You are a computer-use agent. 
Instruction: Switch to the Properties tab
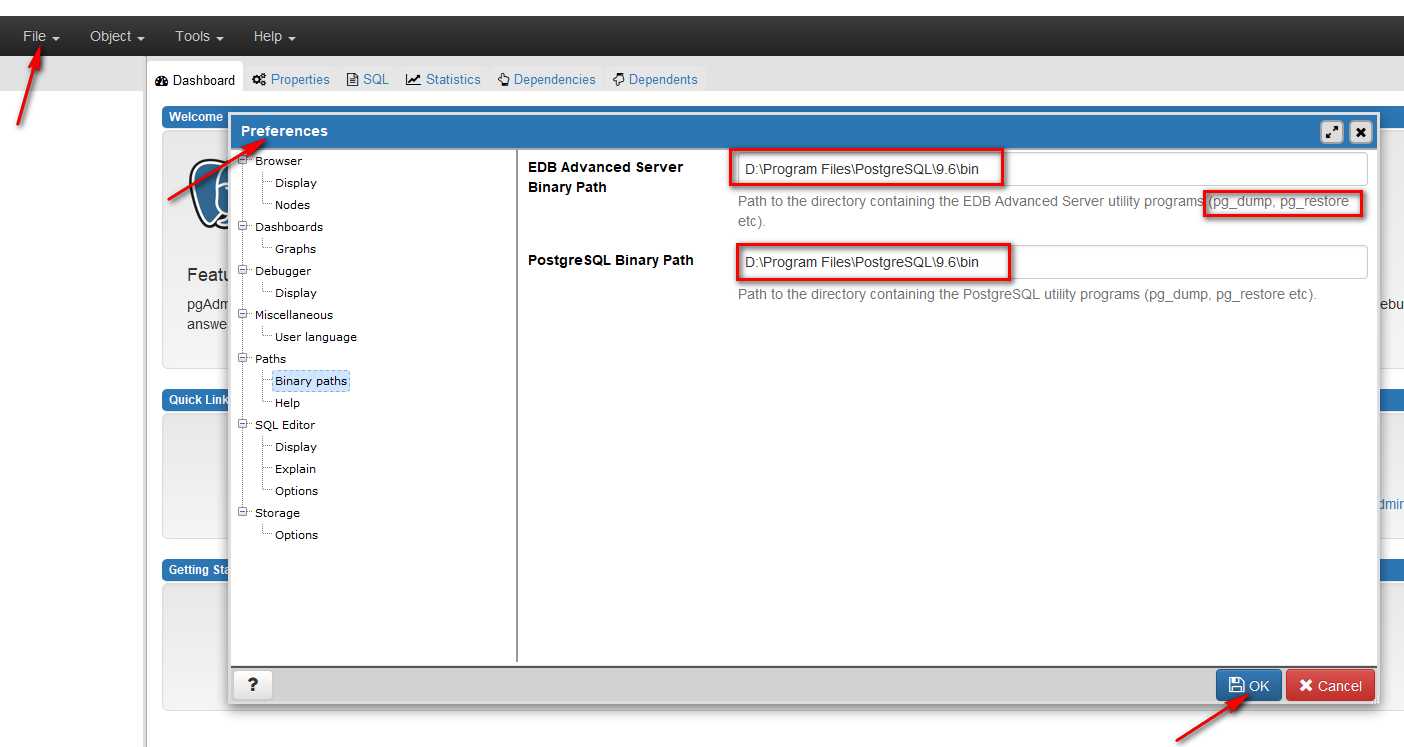(291, 80)
